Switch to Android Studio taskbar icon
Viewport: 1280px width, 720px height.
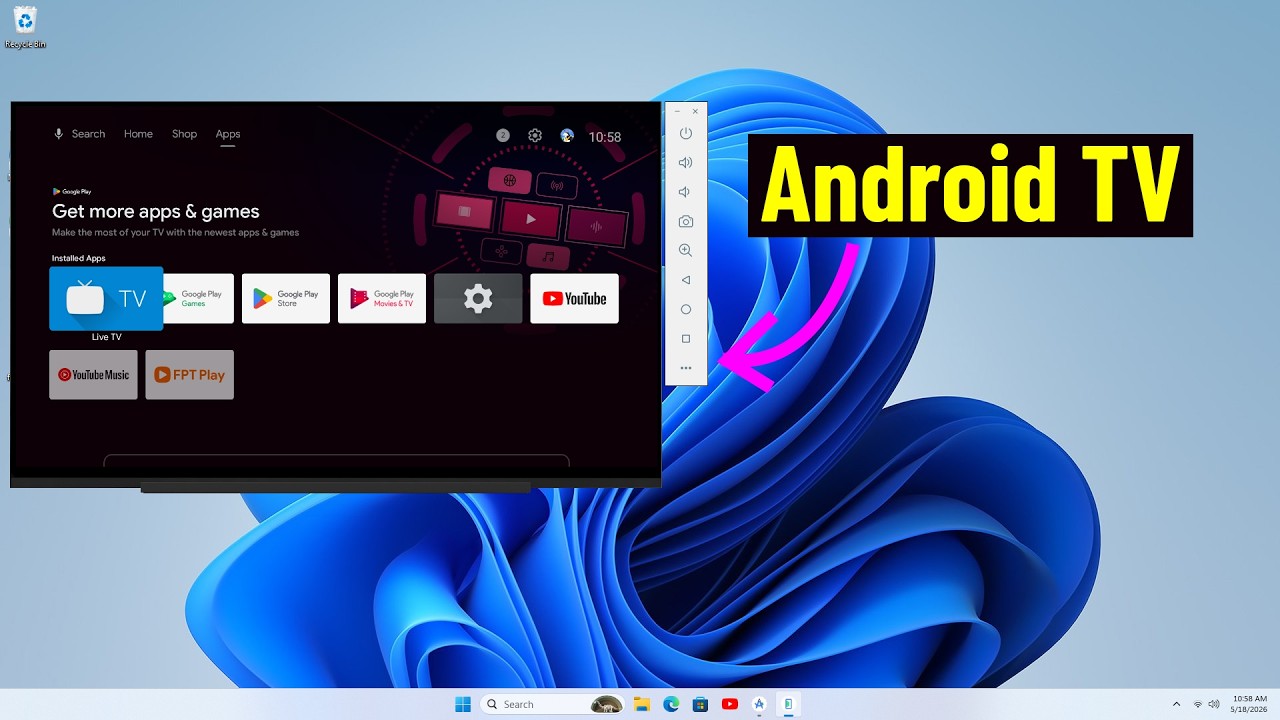[759, 704]
